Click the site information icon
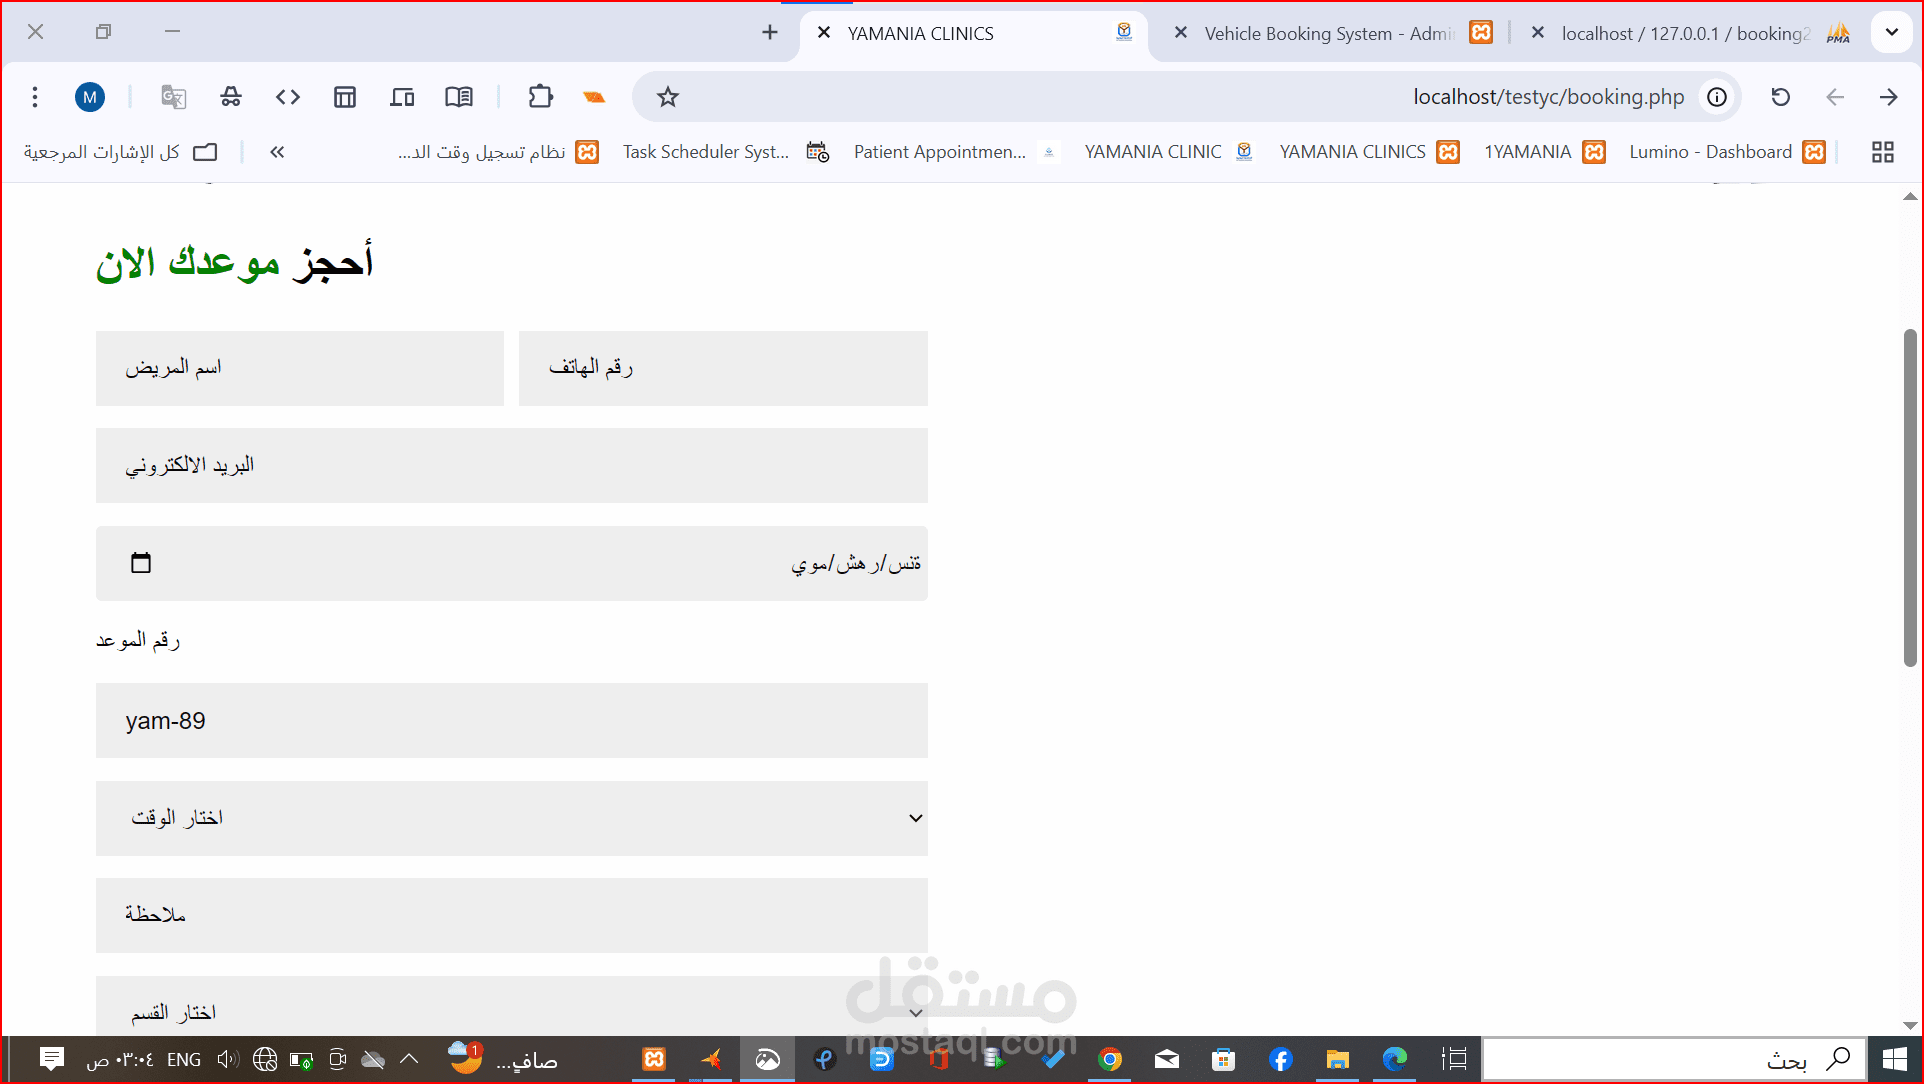Screen dimensions: 1924x1084 (1717, 97)
